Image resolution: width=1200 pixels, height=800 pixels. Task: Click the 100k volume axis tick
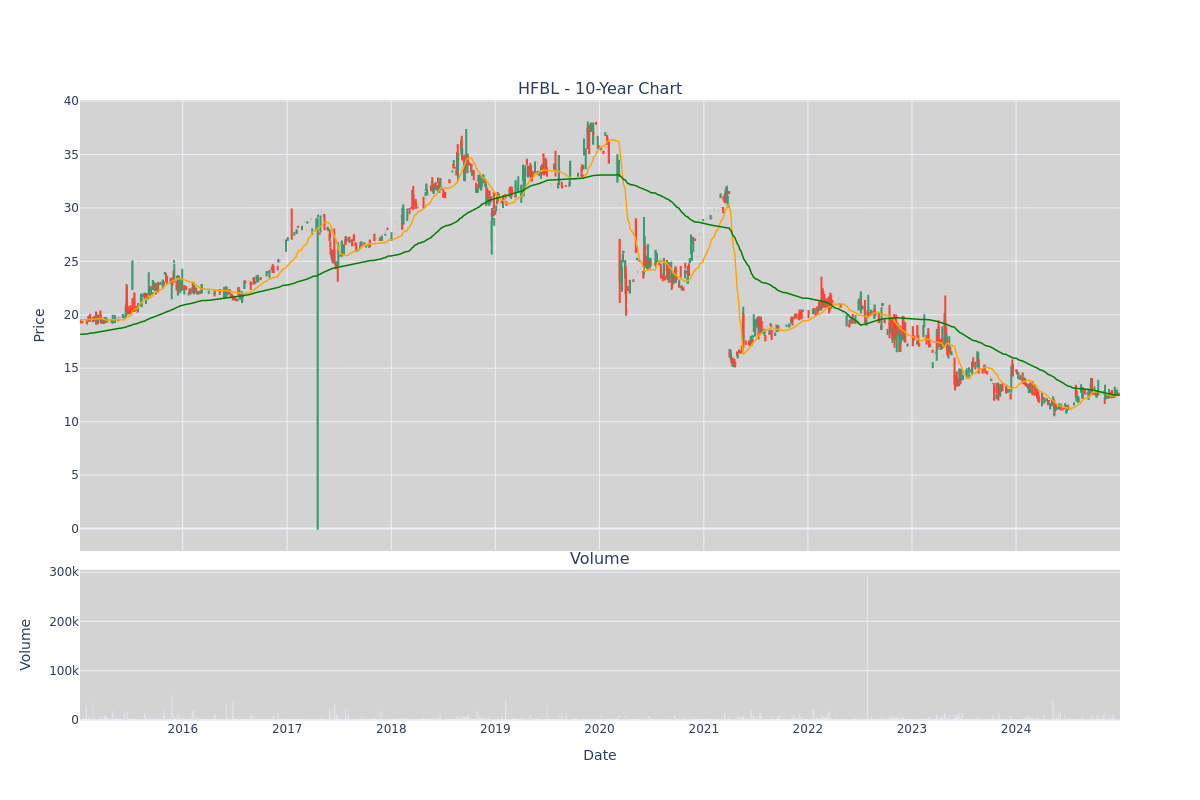(x=65, y=670)
